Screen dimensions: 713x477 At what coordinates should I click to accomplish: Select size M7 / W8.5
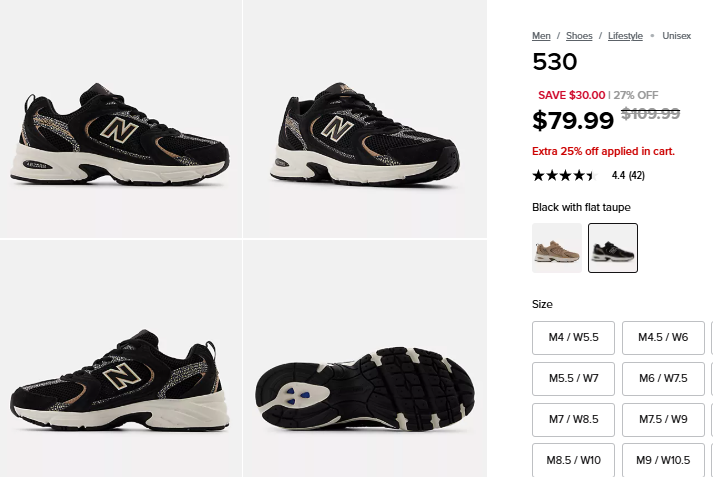(573, 419)
